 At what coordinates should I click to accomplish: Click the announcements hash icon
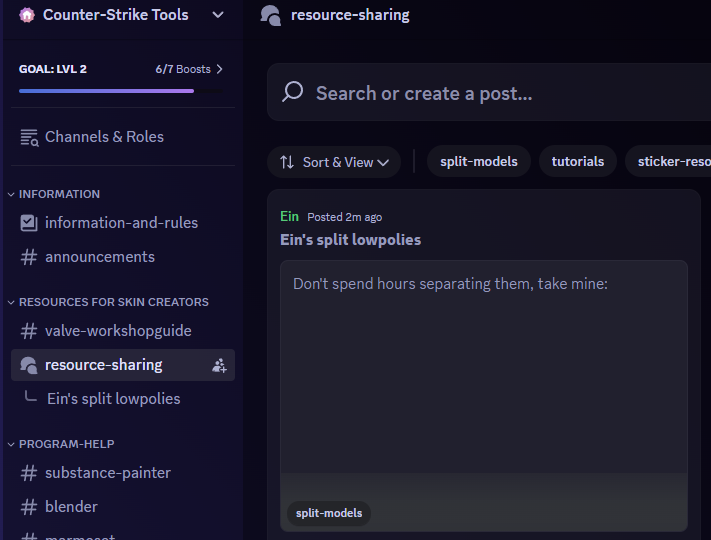coord(29,257)
